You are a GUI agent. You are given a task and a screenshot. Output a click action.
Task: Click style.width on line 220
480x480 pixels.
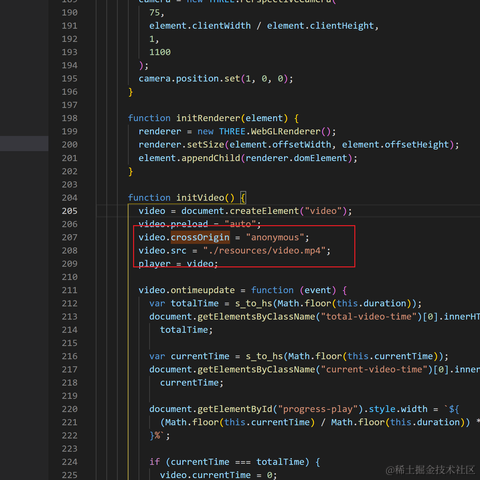point(398,409)
